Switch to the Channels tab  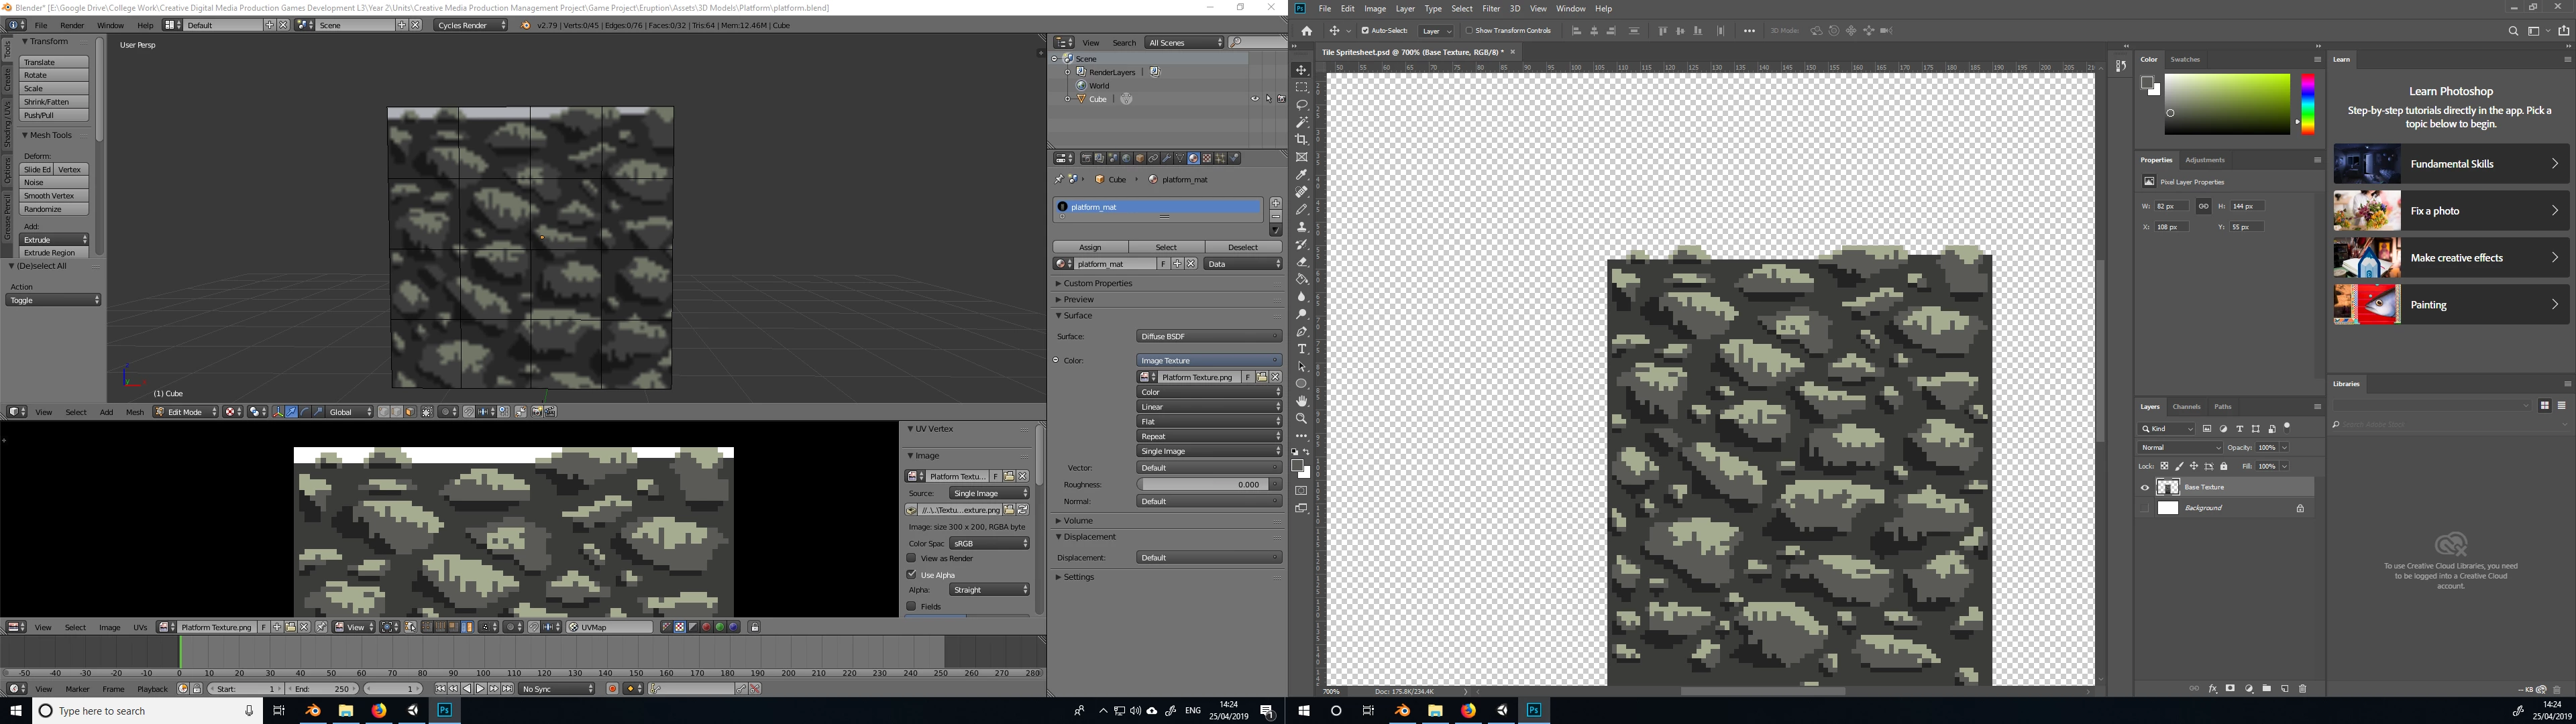click(2186, 407)
